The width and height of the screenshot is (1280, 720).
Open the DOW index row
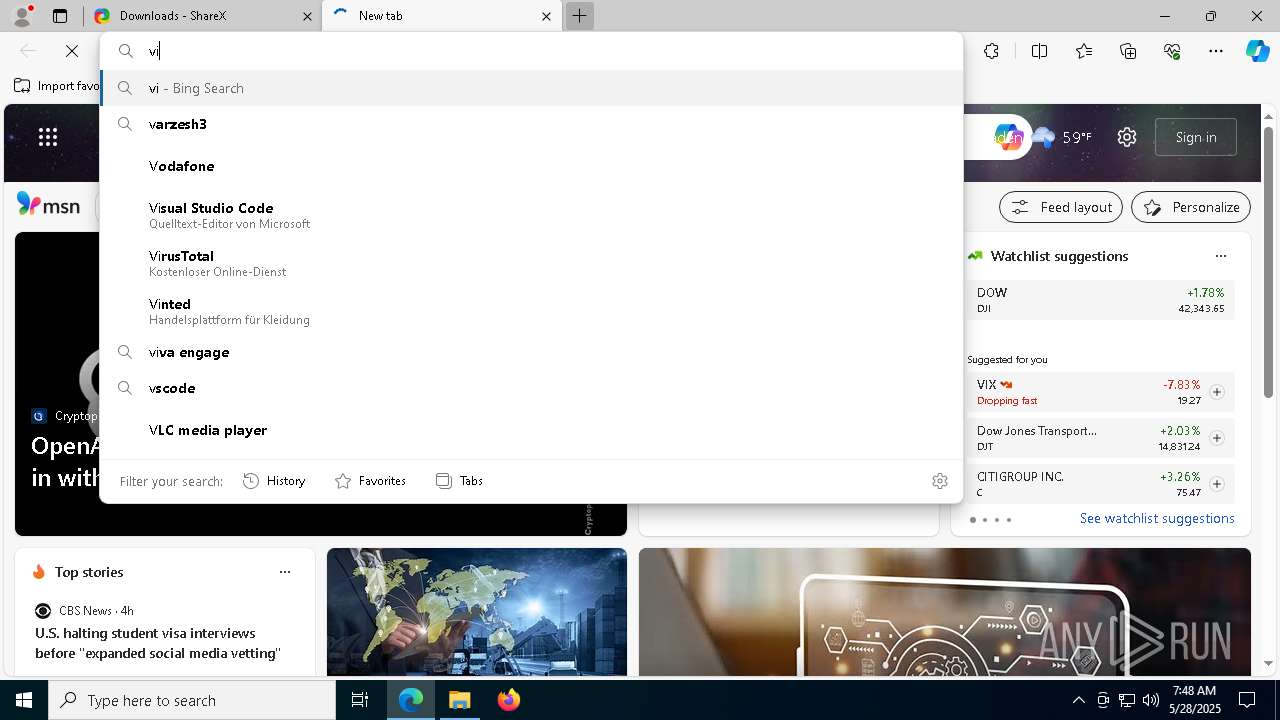point(1100,300)
